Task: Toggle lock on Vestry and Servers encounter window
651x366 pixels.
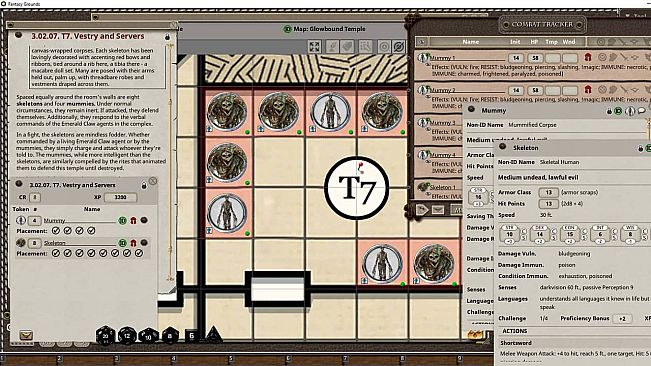Action: click(144, 185)
